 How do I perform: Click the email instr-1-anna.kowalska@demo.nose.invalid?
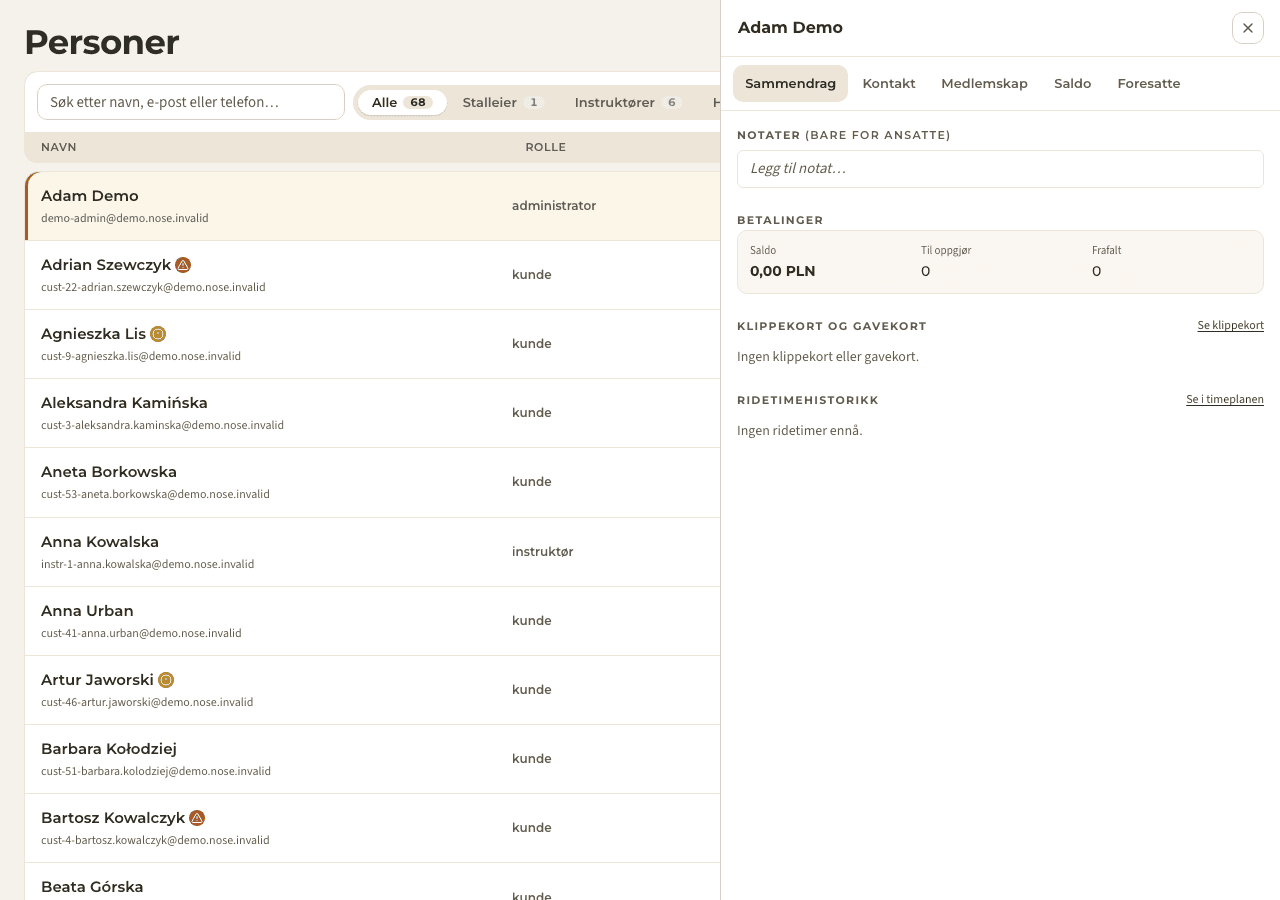pos(148,564)
